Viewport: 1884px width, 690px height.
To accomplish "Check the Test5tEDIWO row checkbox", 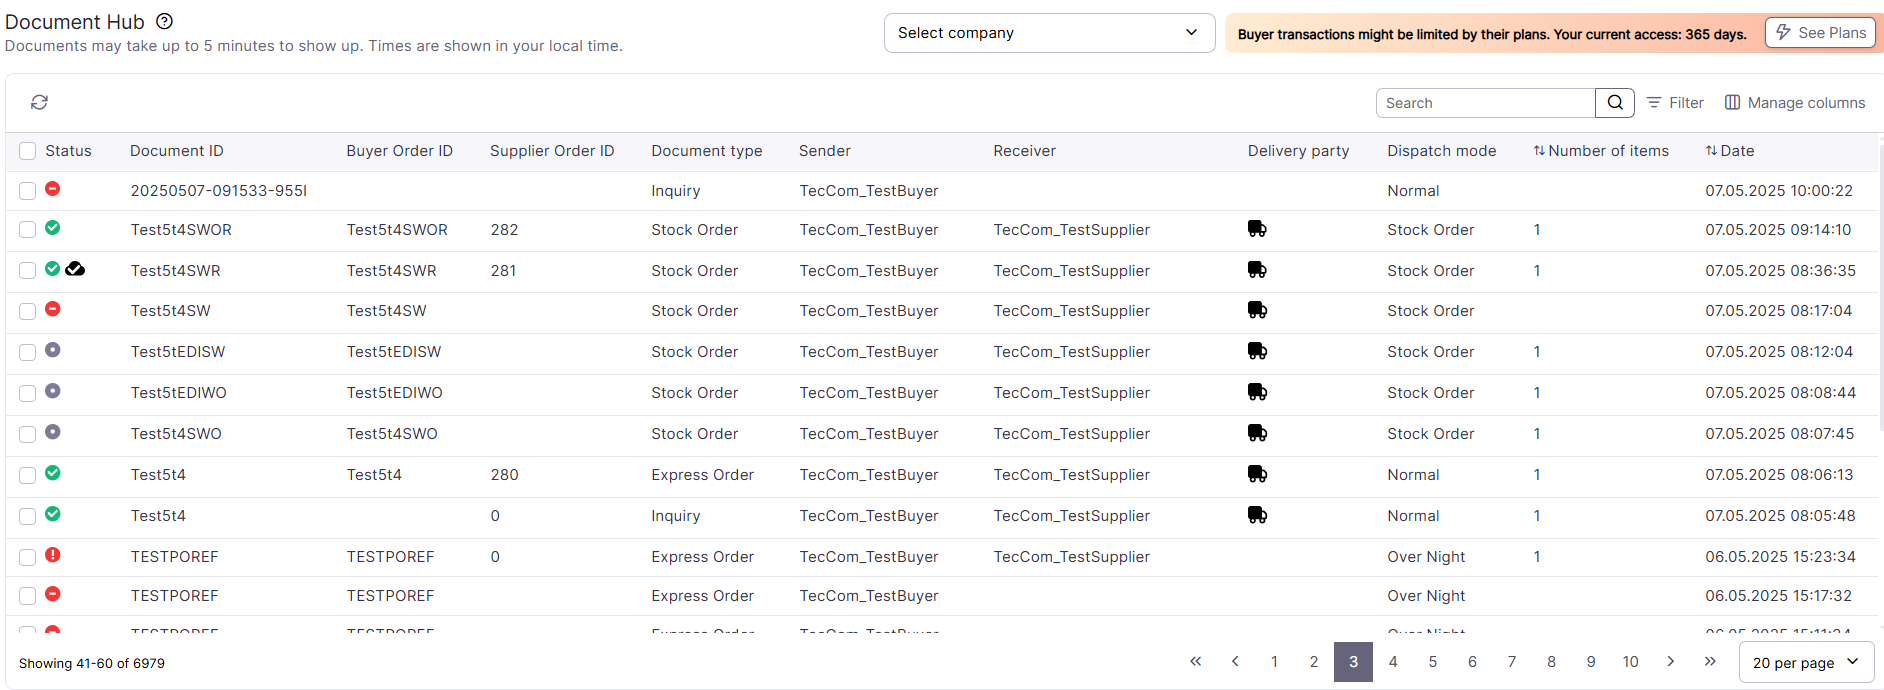I will pos(28,393).
